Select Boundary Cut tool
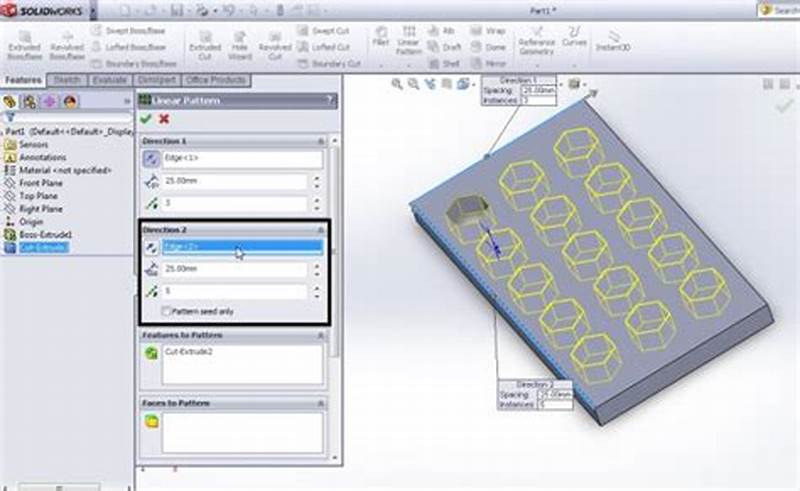The image size is (800, 491). [329, 64]
